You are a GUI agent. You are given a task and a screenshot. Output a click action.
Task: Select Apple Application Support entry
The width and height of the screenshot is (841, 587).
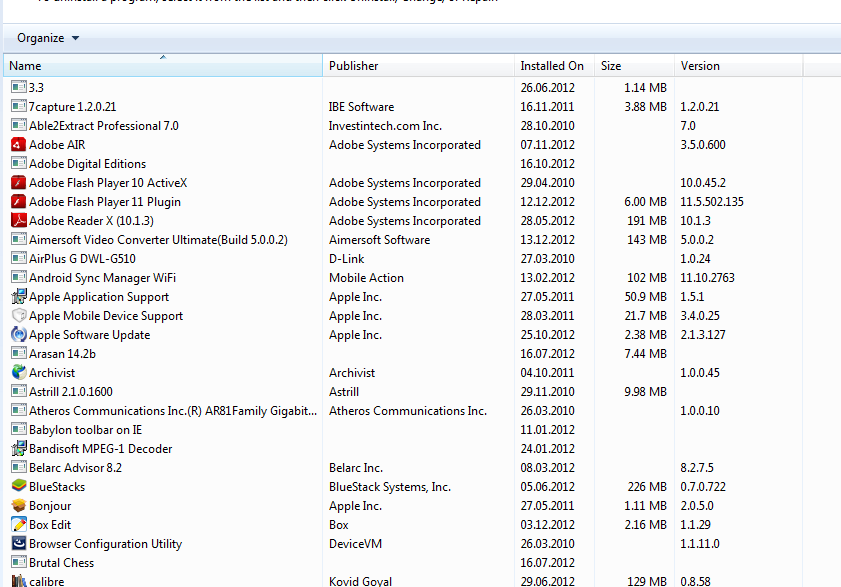[x=99, y=297]
